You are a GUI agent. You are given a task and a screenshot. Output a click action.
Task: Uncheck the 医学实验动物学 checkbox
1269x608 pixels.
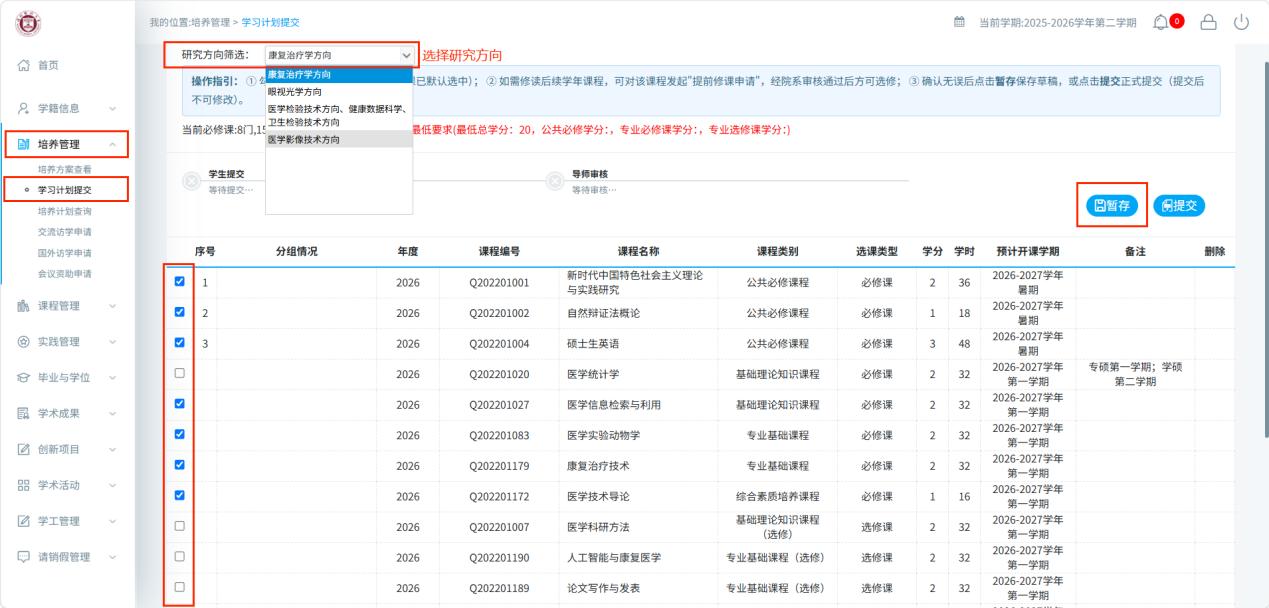coord(179,434)
